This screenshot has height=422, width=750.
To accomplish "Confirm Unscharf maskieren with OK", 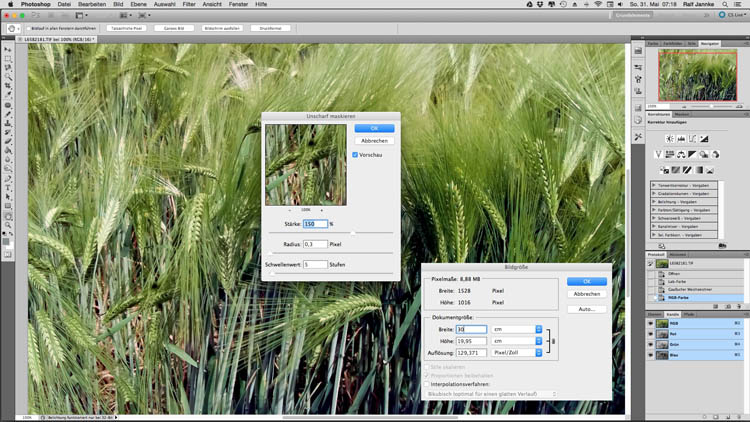I will [x=374, y=128].
